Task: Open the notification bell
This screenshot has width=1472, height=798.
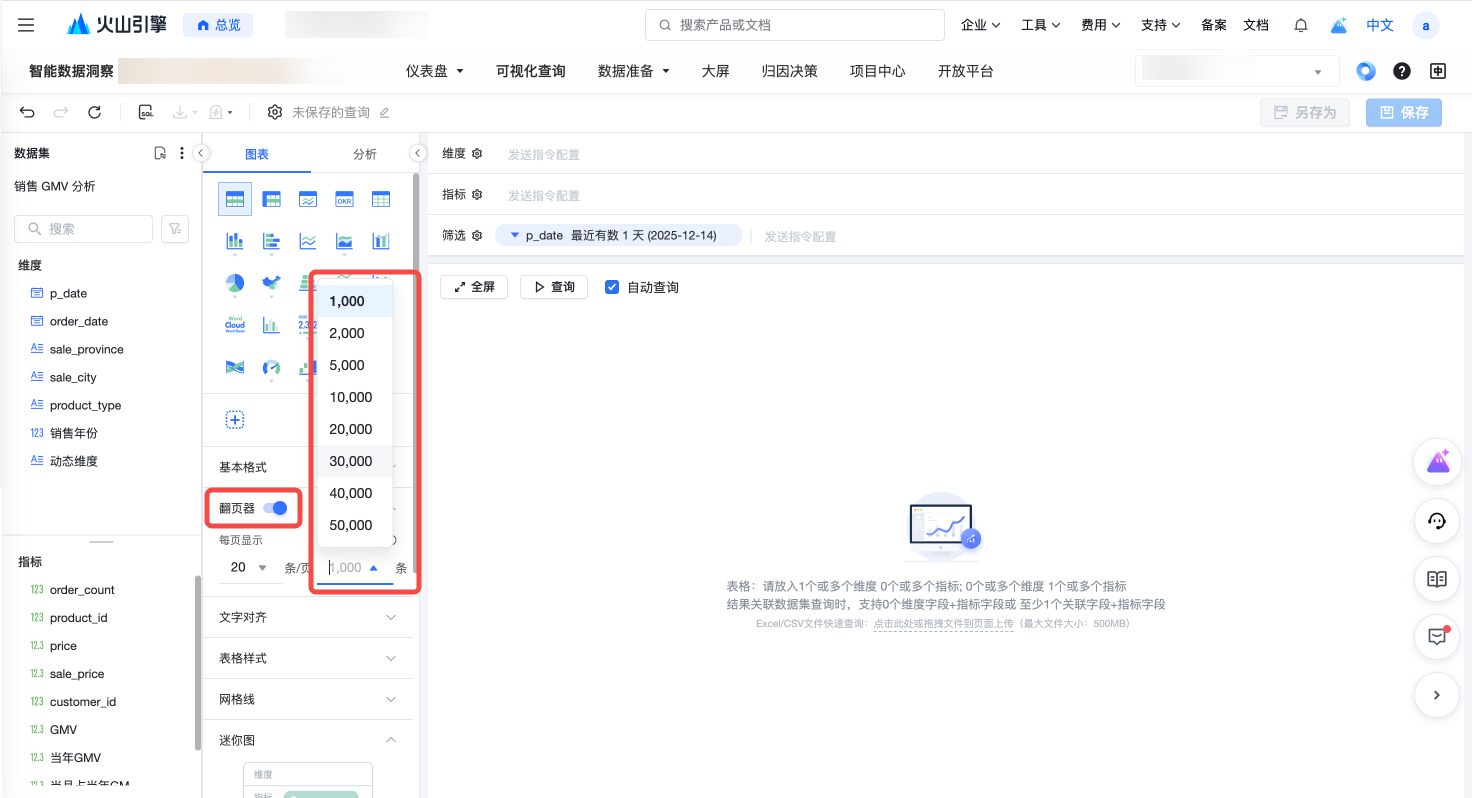Action: click(1300, 25)
